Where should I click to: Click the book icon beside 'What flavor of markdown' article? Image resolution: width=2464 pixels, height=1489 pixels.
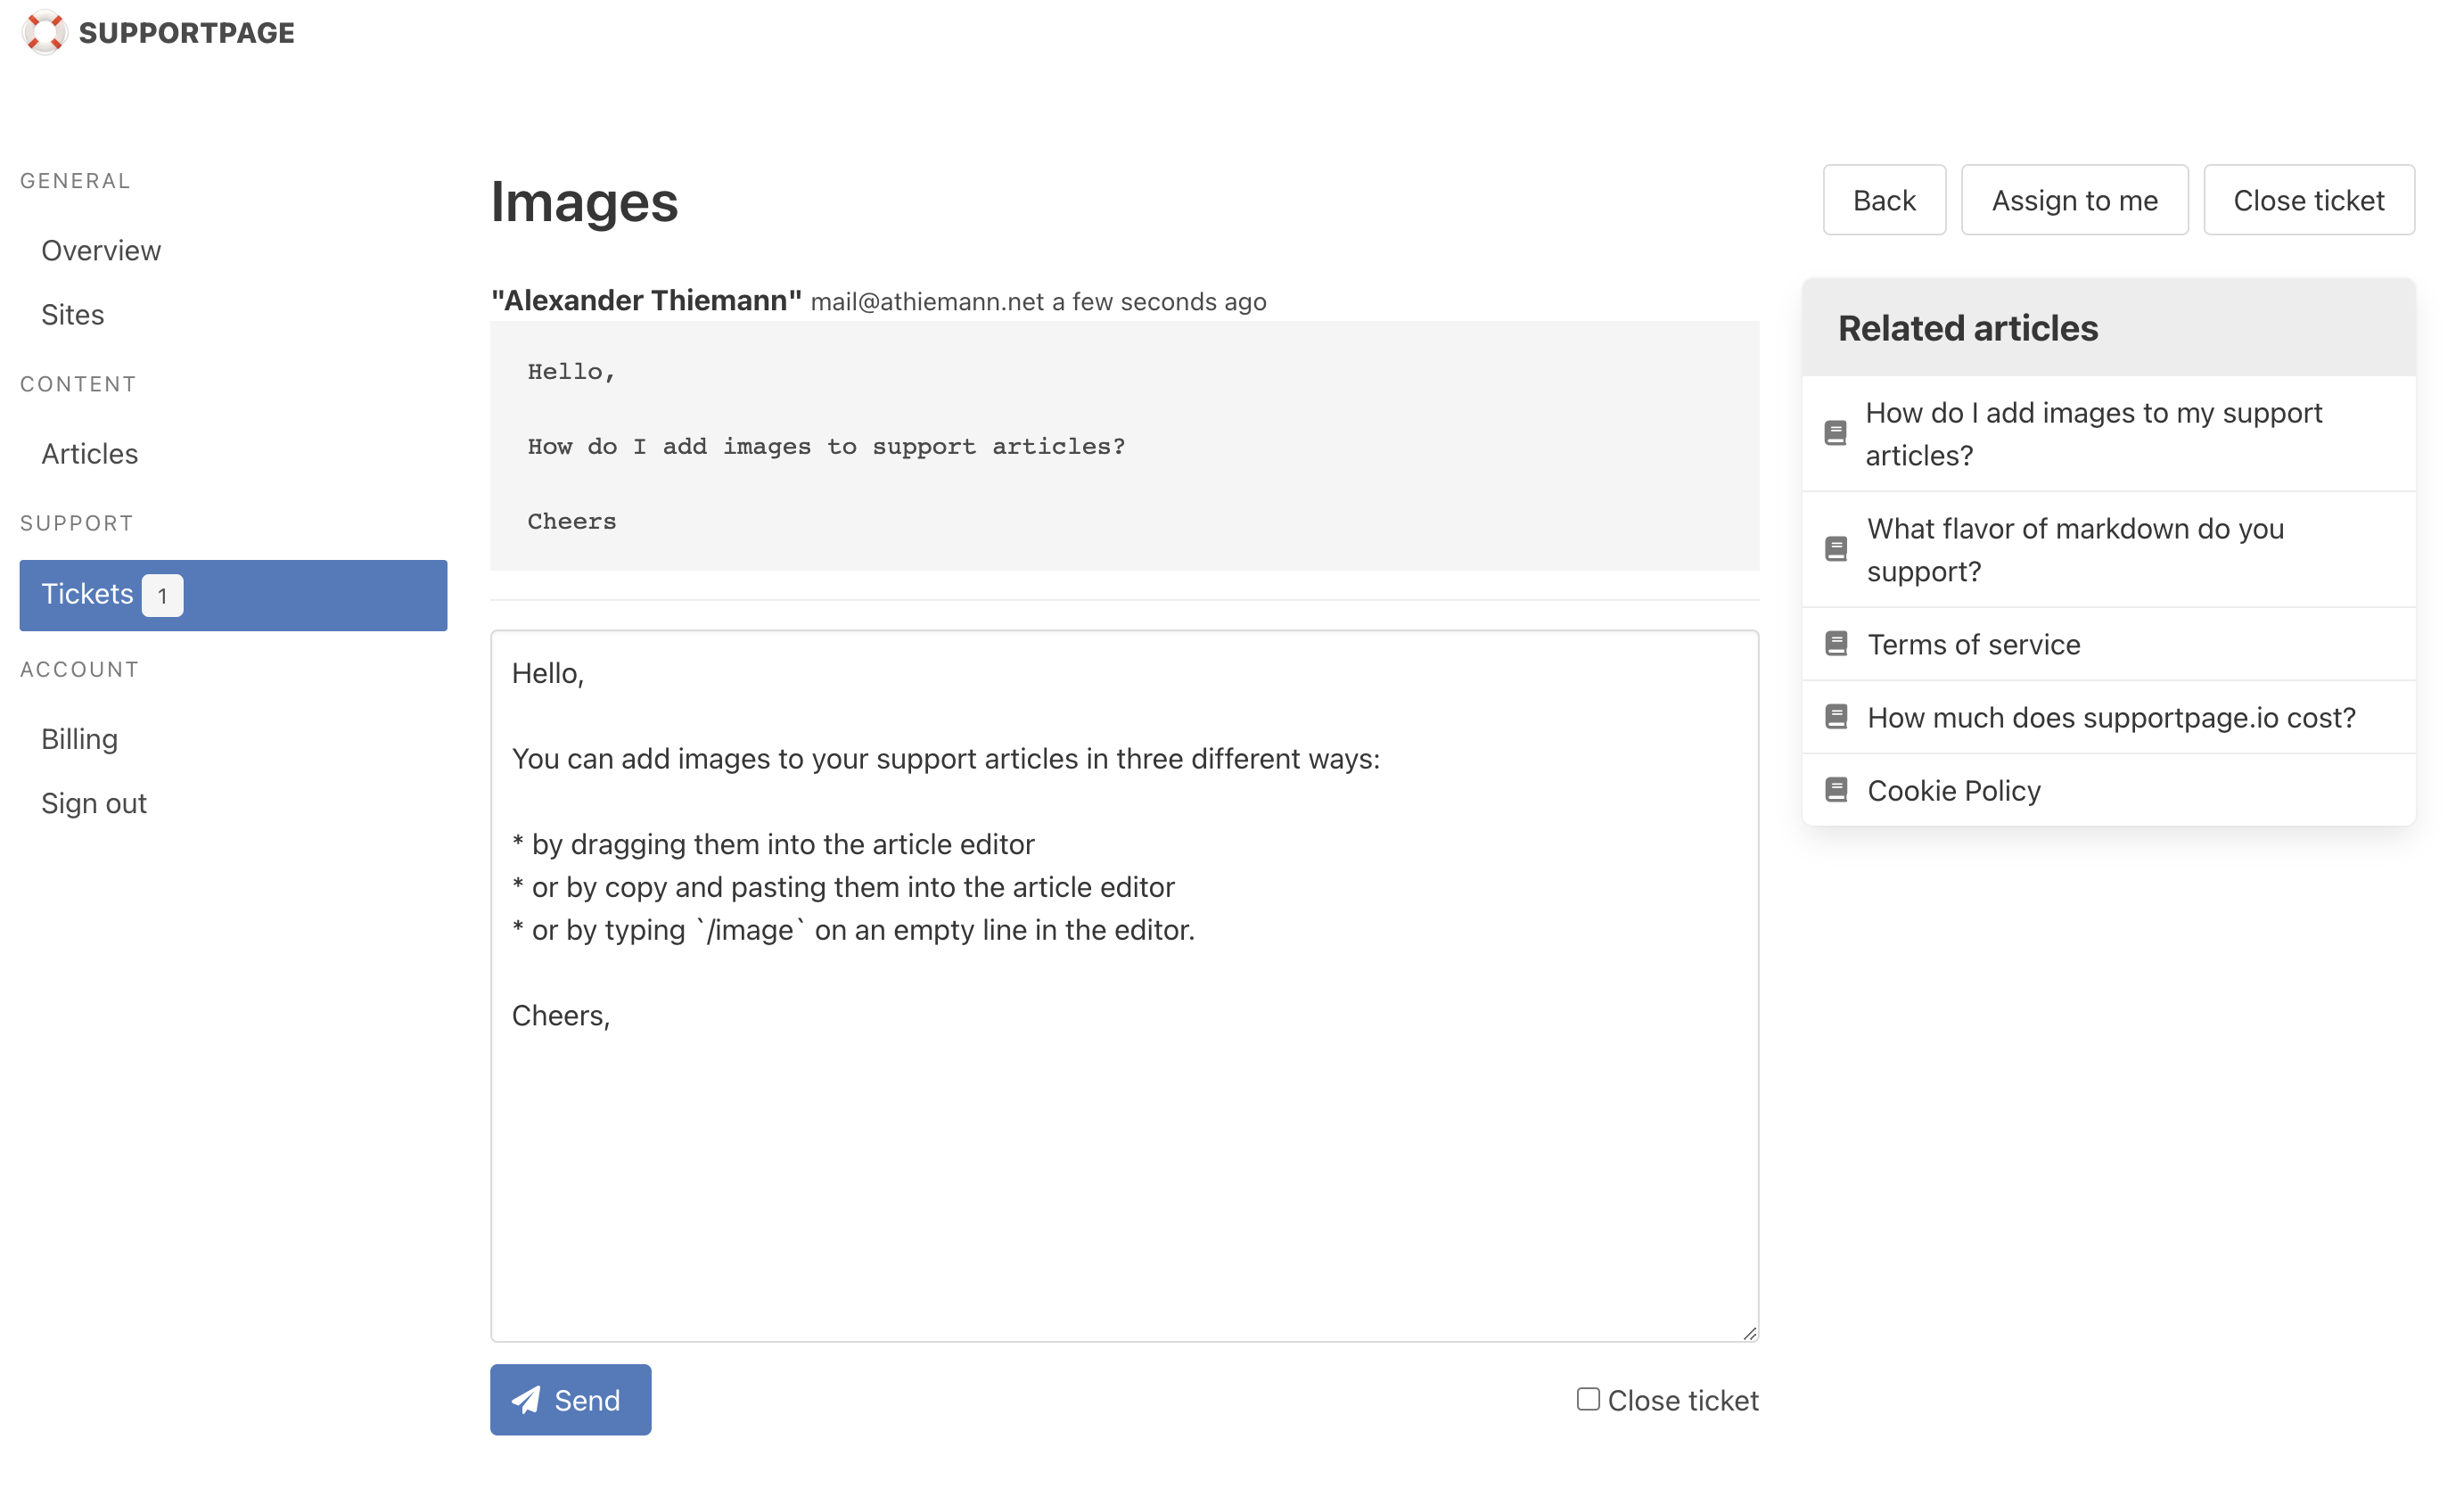click(x=1836, y=549)
